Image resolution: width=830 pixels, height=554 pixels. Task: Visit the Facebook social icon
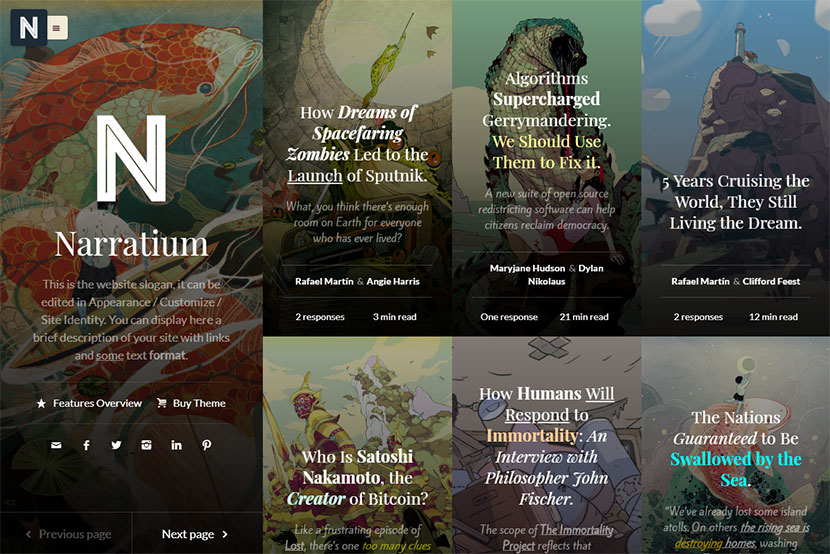click(x=86, y=445)
